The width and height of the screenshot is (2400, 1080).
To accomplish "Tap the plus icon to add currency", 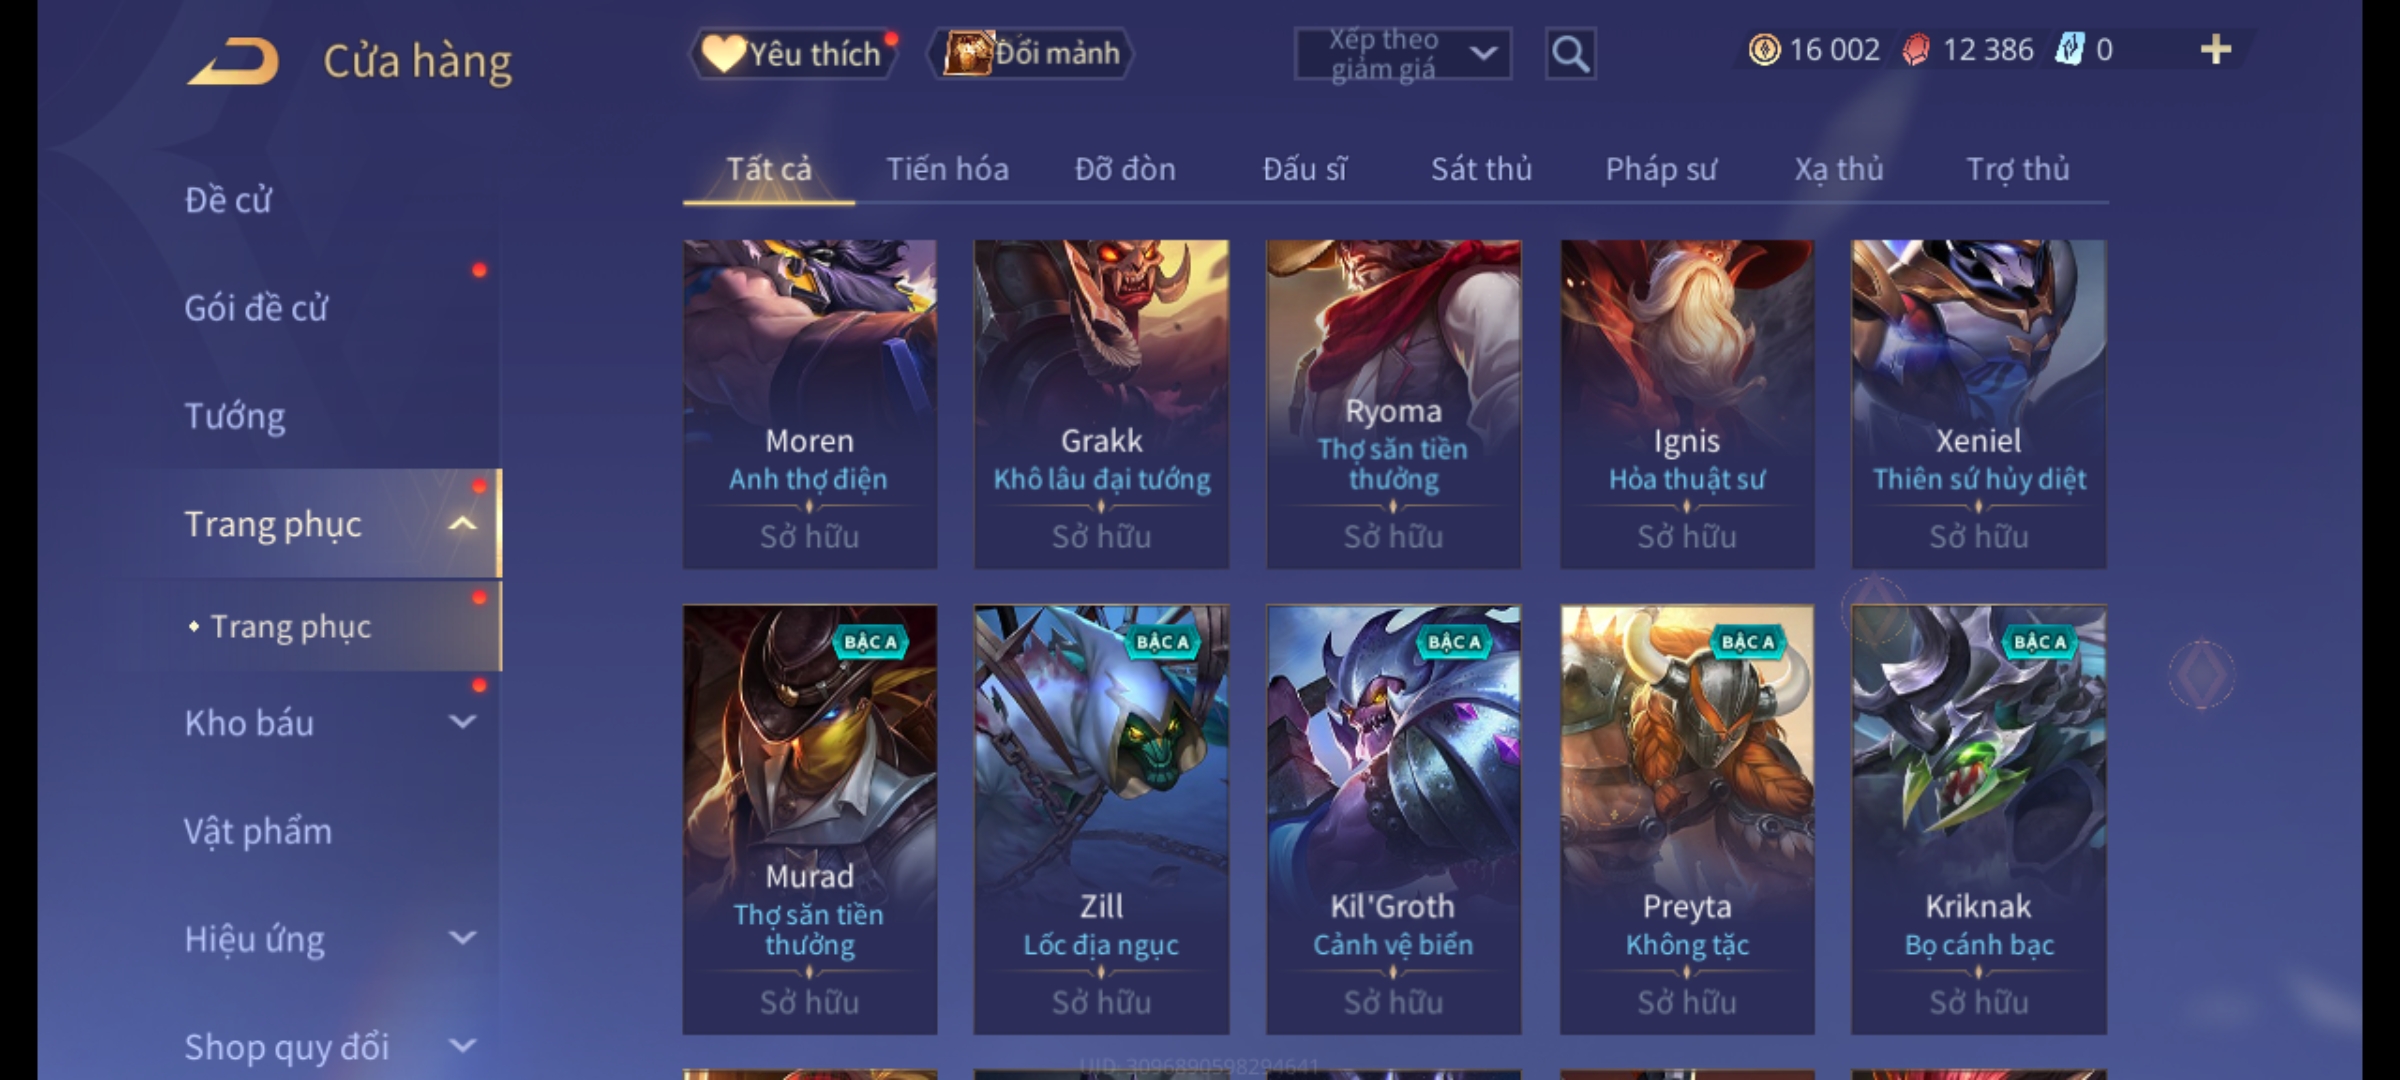I will point(2216,50).
